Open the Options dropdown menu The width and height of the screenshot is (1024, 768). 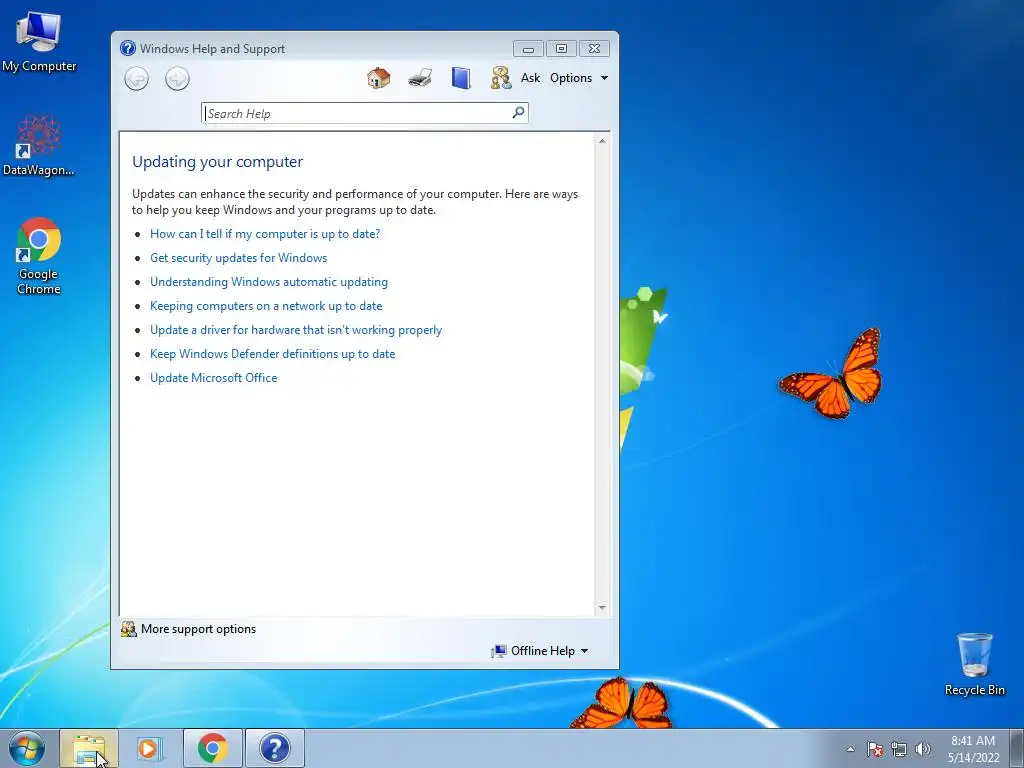(x=579, y=78)
